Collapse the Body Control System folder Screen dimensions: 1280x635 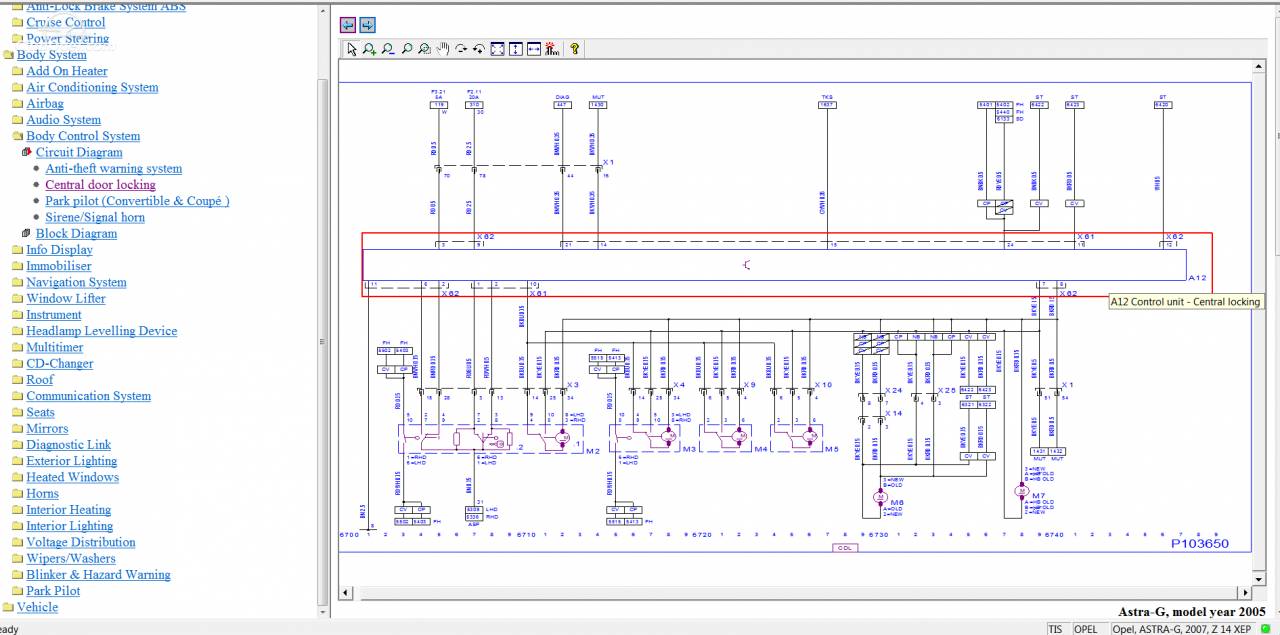click(83, 136)
